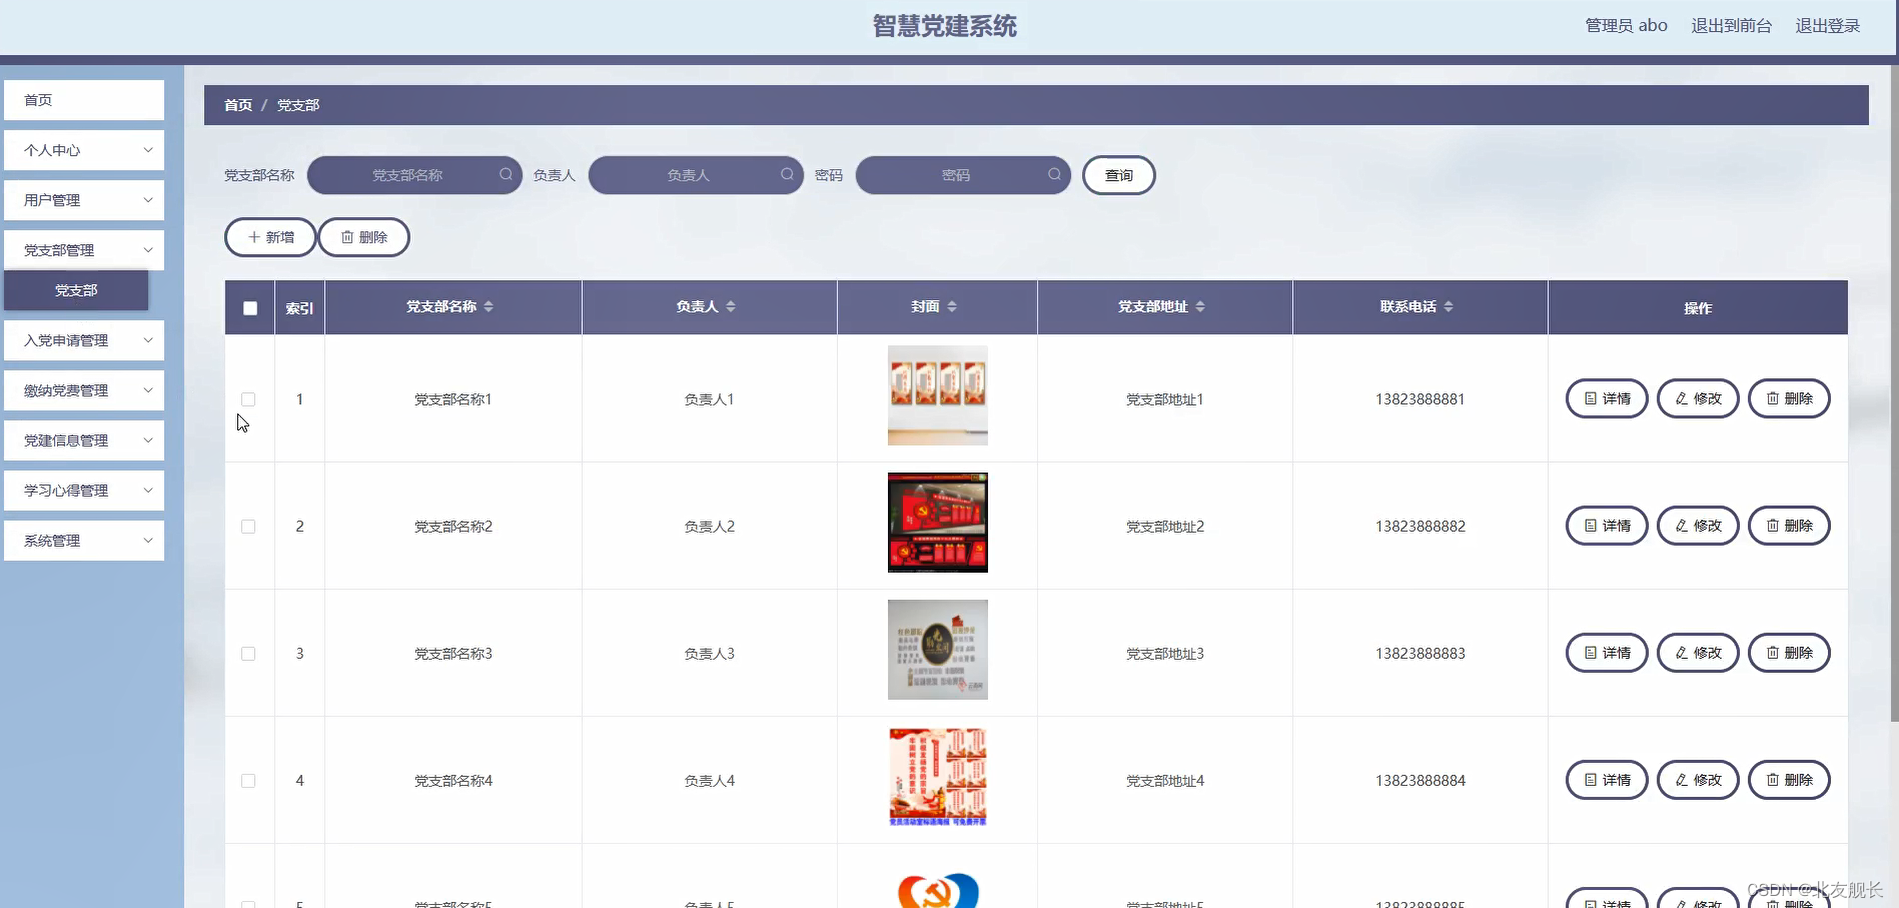Image resolution: width=1899 pixels, height=908 pixels.
Task: Expand 缴纳党费管理 sidebar menu
Action: (x=84, y=390)
